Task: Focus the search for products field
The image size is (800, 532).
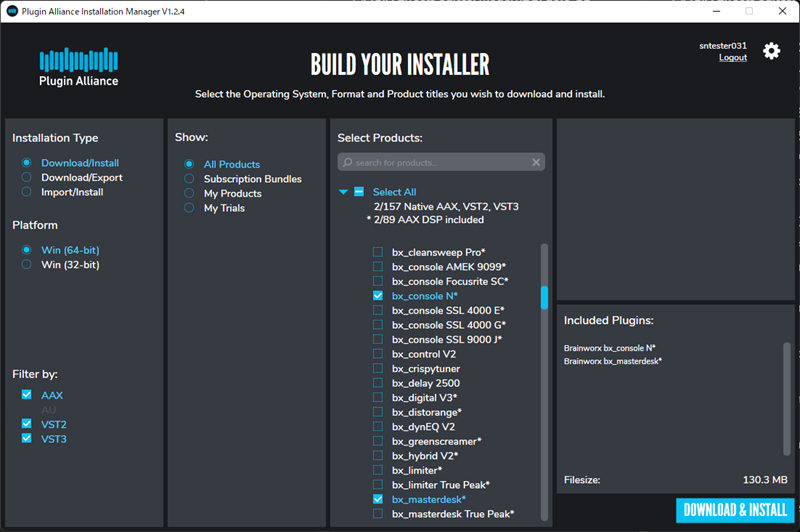Action: 441,162
